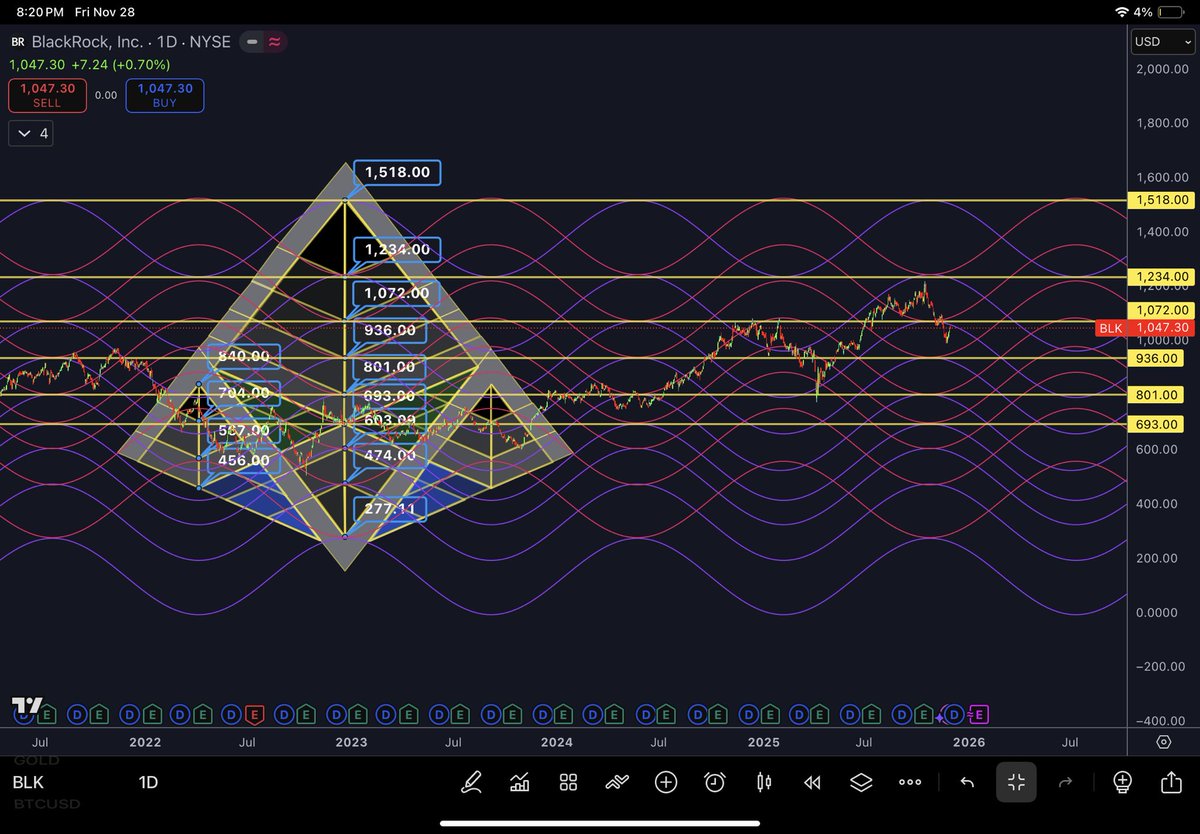Tap the grey minus pill beside NYSE
This screenshot has height=834, width=1200.
click(x=251, y=42)
